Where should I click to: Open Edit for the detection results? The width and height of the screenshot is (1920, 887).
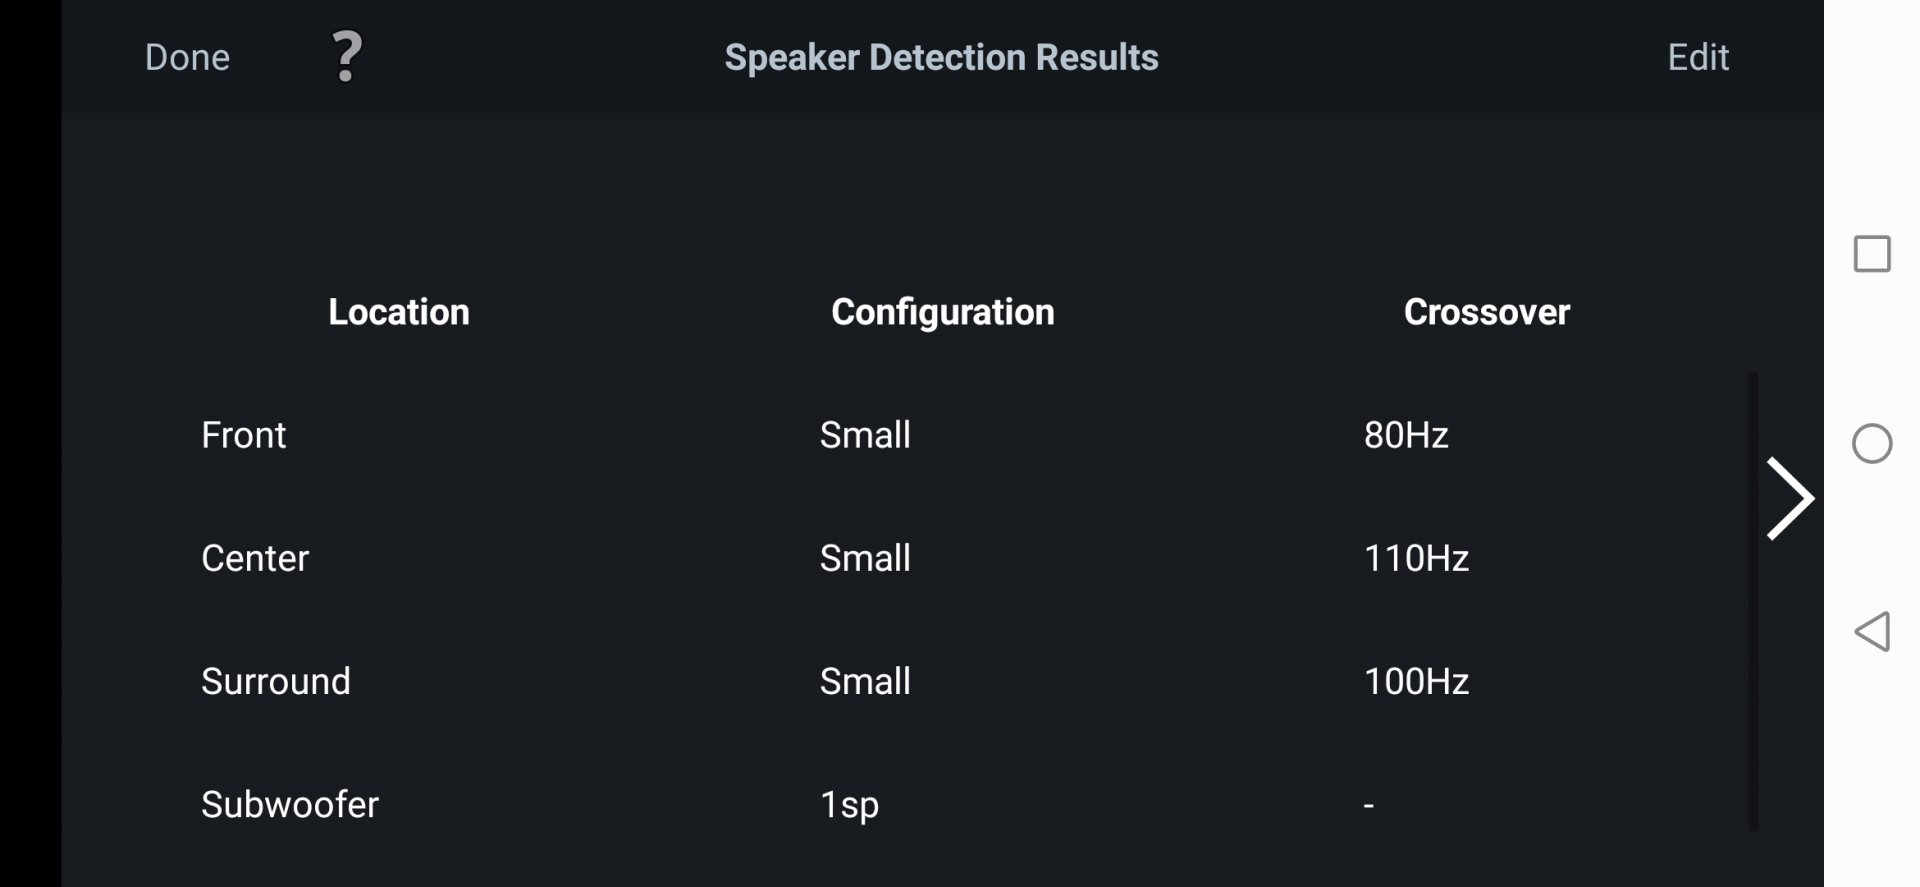pyautogui.click(x=1697, y=57)
